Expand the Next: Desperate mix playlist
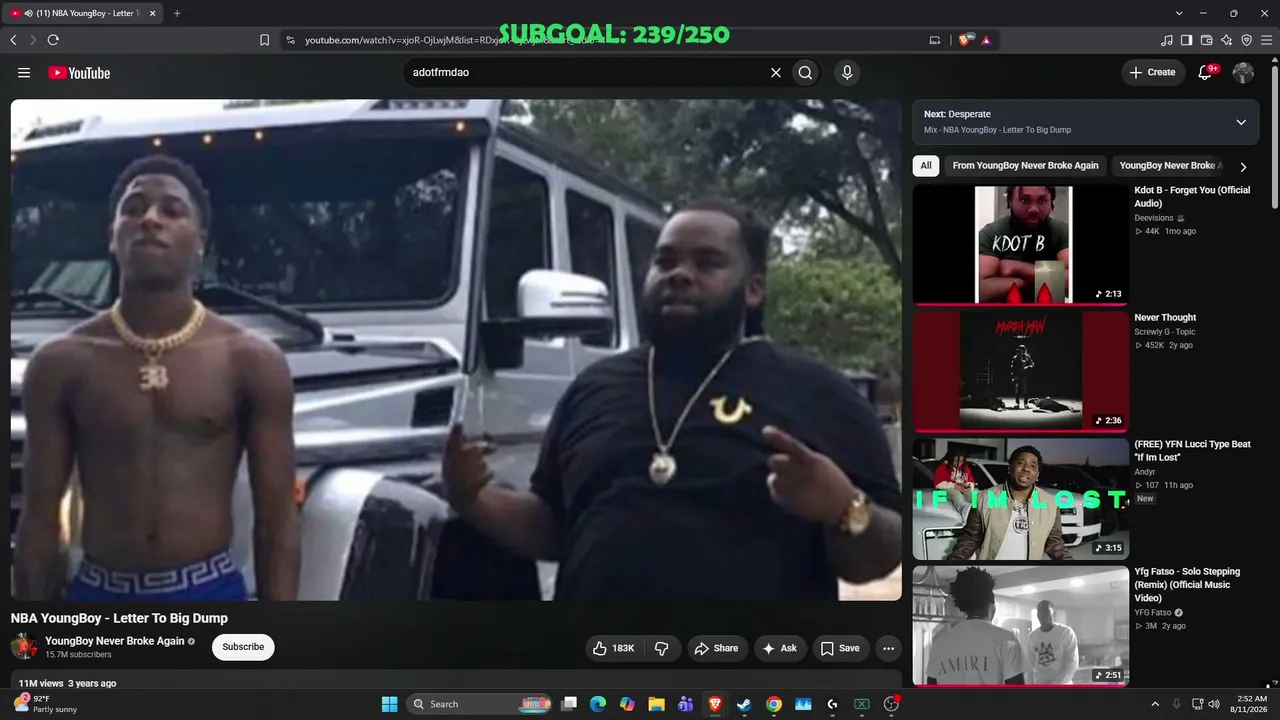1280x720 pixels. pos(1241,122)
